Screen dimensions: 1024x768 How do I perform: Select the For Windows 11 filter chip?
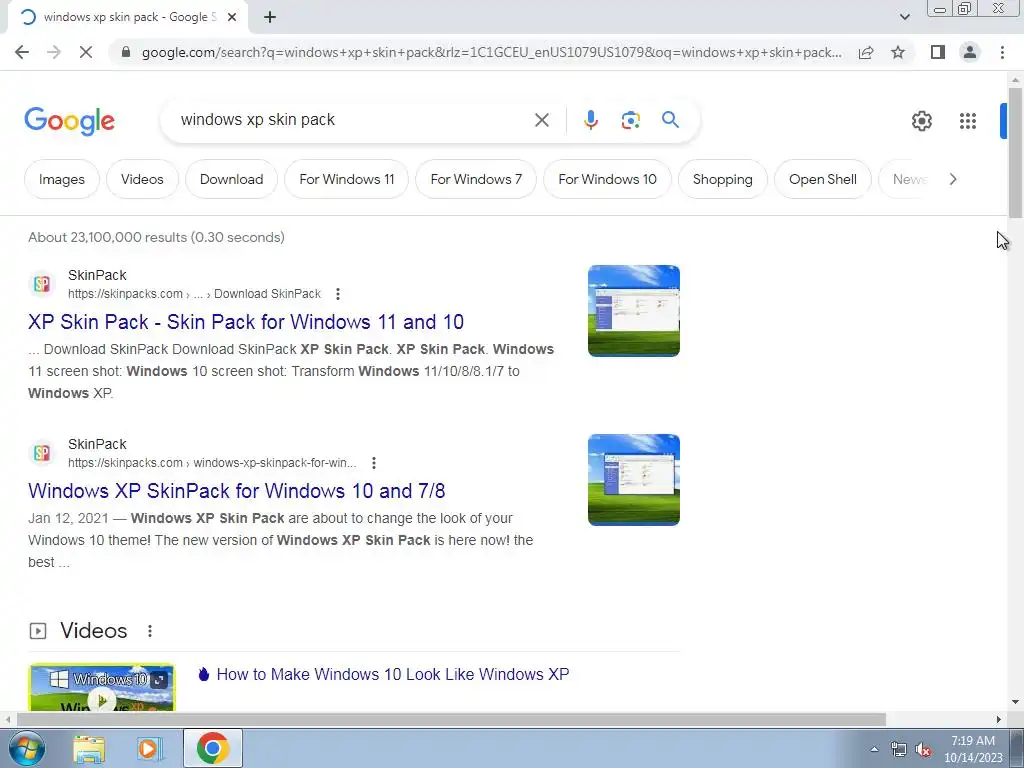coord(347,179)
